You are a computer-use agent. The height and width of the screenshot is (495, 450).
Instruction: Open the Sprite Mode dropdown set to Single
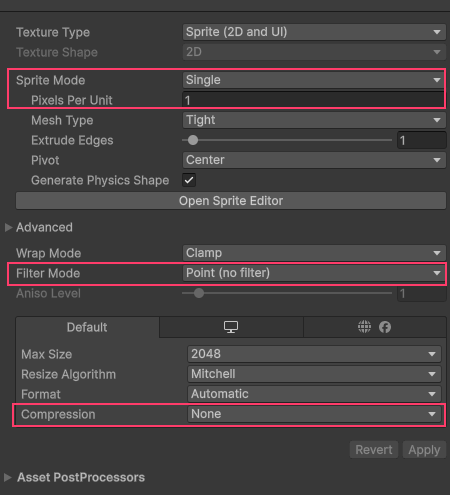tap(313, 80)
